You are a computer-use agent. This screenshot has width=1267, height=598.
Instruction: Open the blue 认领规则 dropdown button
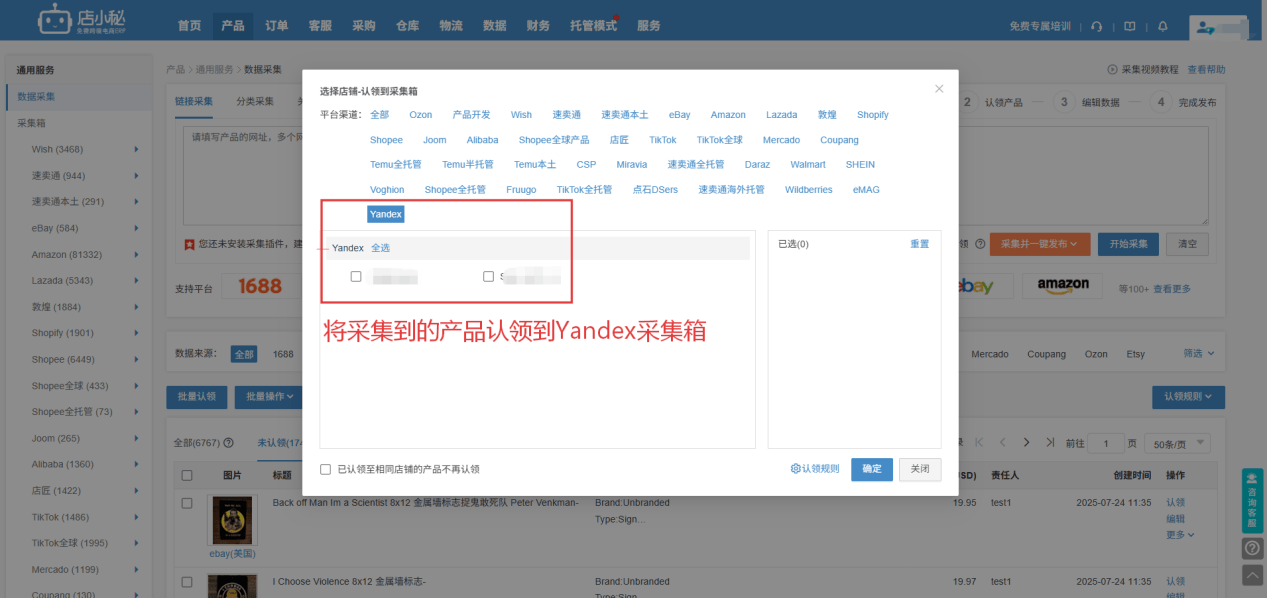coord(1188,397)
